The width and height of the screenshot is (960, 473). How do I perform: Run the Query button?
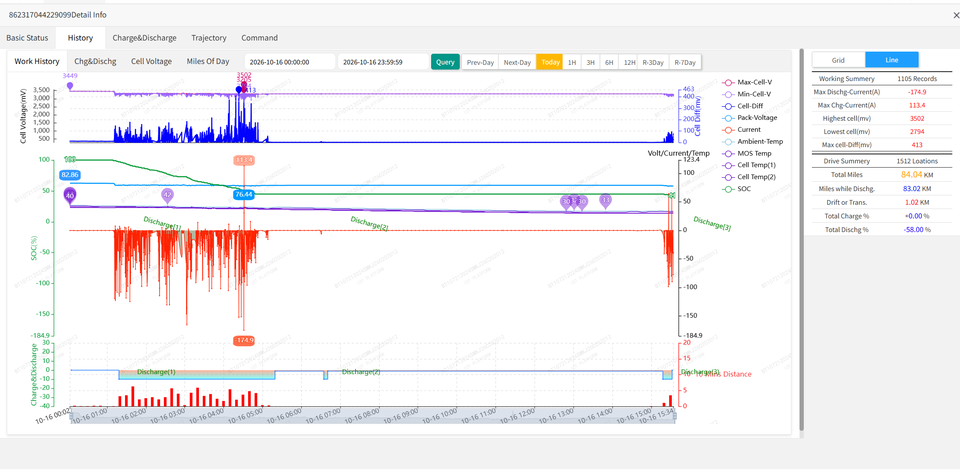click(445, 62)
